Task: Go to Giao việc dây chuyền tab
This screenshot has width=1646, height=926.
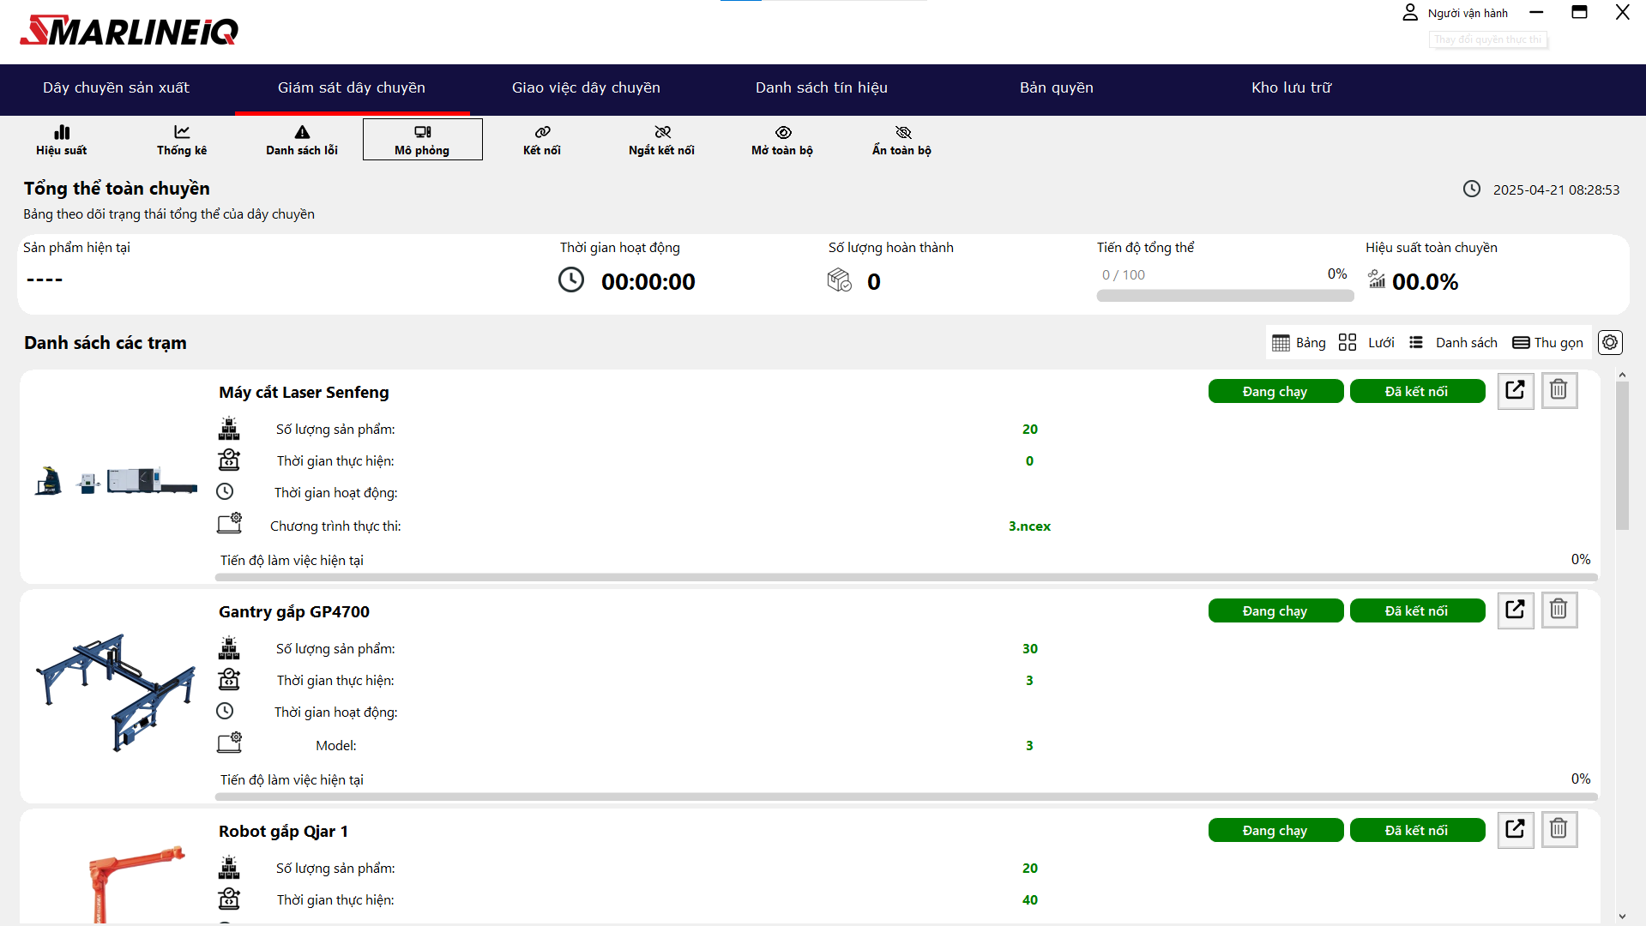Action: click(x=586, y=88)
